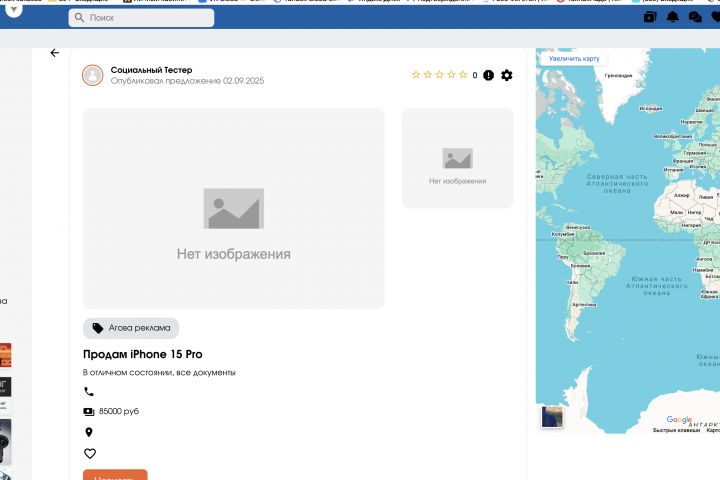Image resolution: width=720 pixels, height=480 pixels.
Task: Click the rating count 0
Action: (x=475, y=75)
